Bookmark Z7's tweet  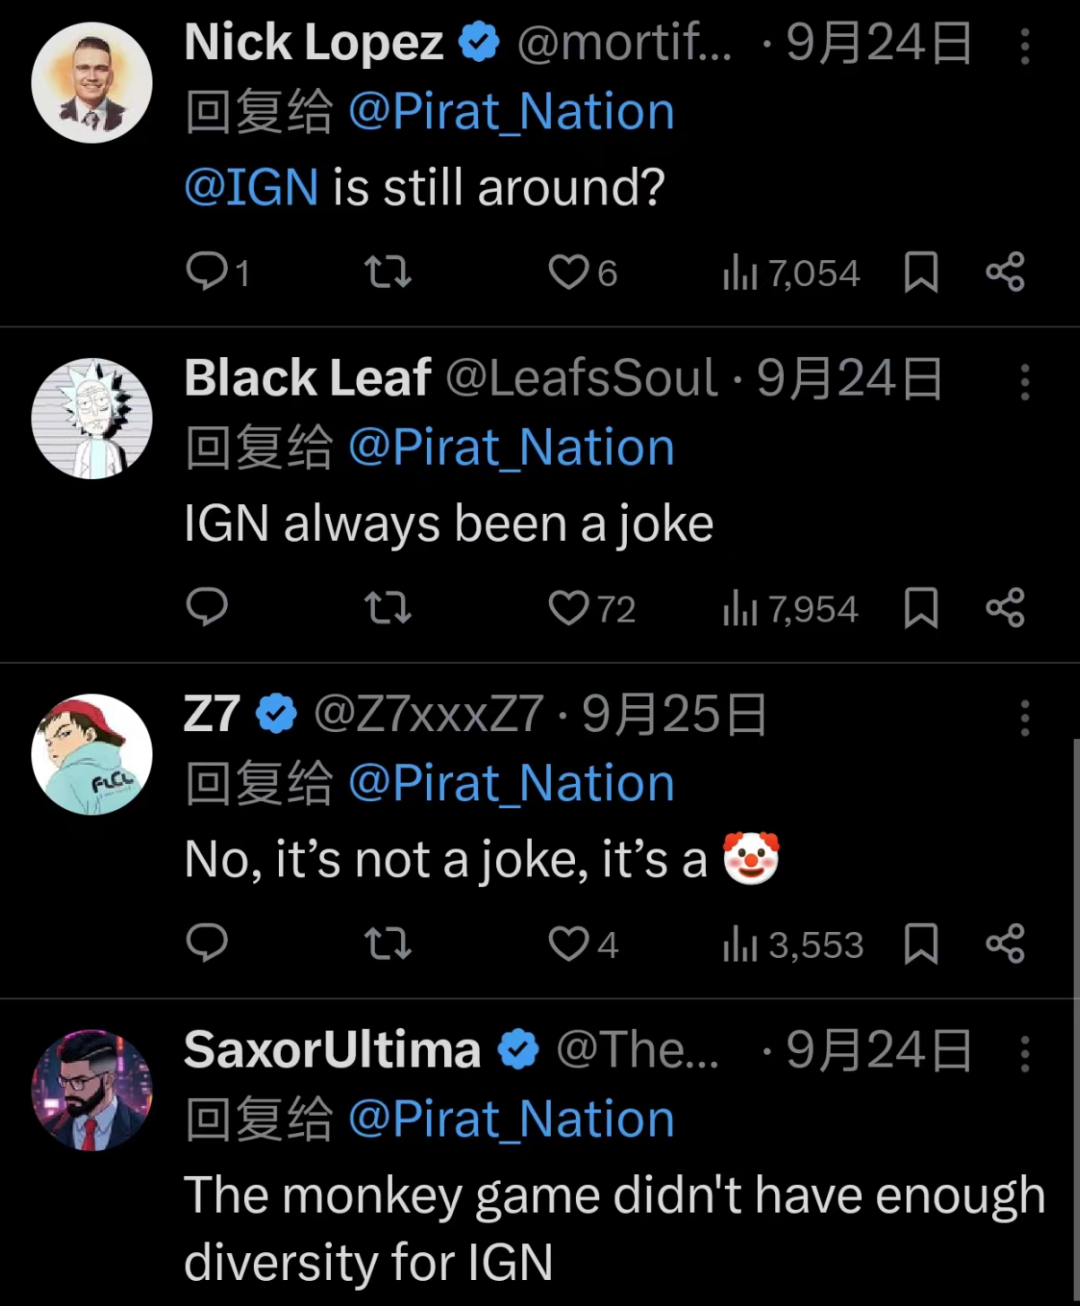coord(921,944)
